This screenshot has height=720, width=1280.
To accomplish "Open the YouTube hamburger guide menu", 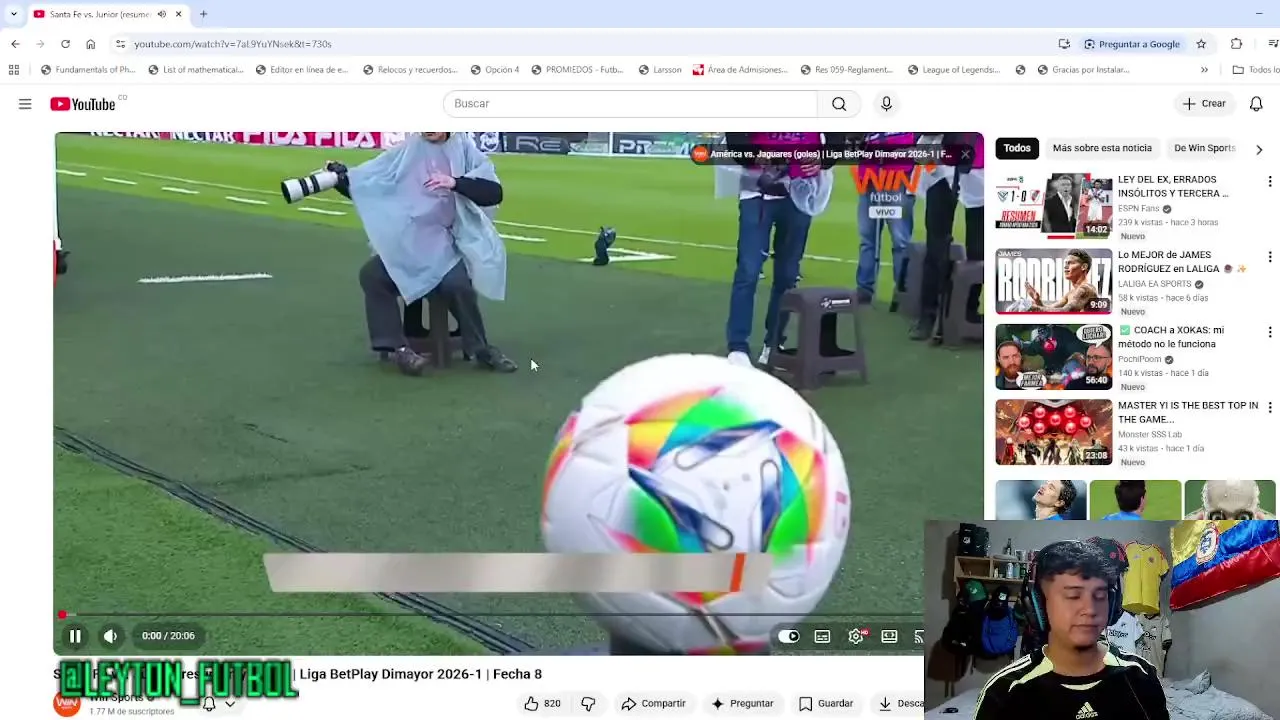I will point(25,104).
